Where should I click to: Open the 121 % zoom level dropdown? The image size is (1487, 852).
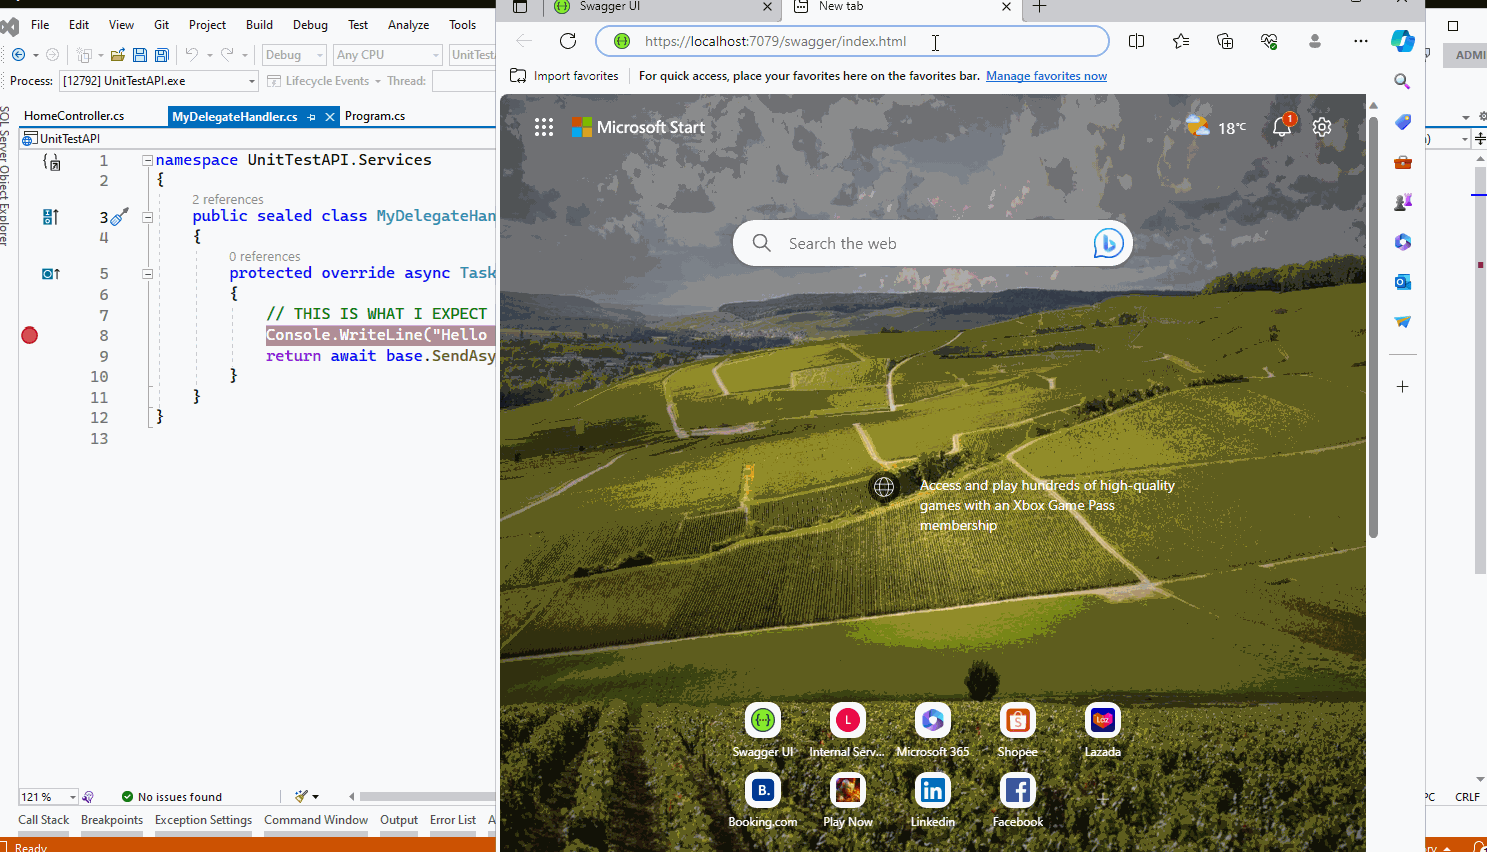[x=48, y=797]
